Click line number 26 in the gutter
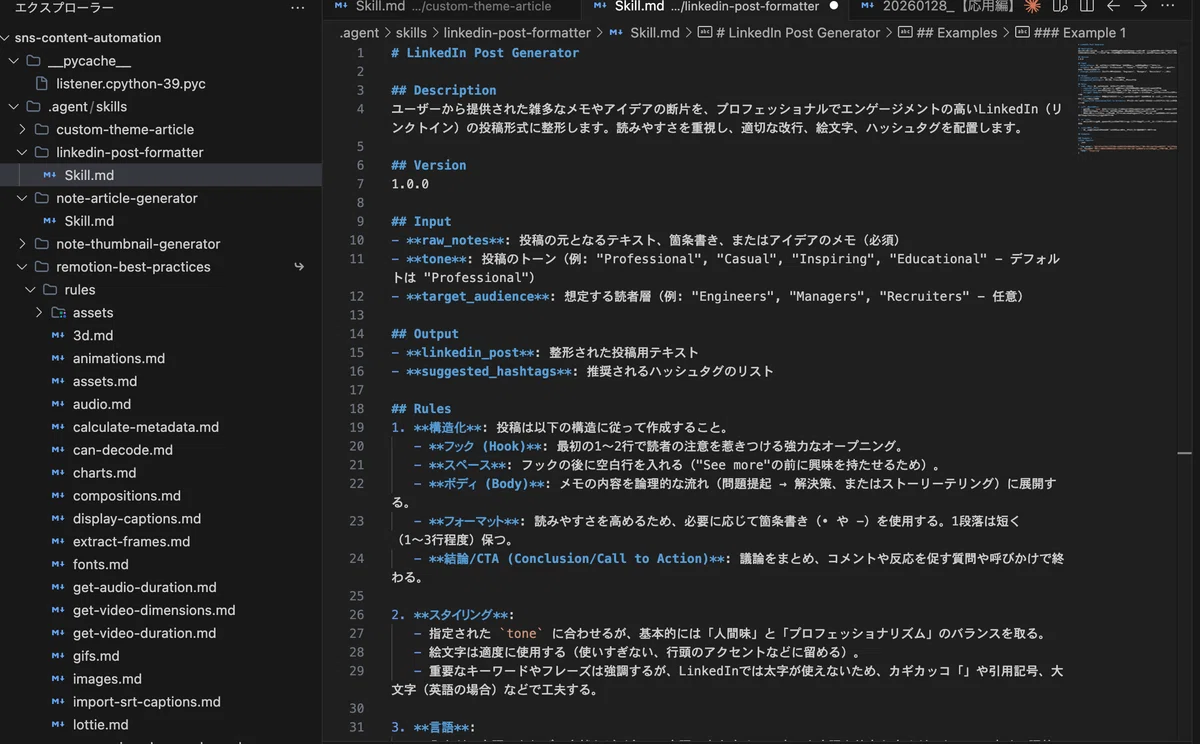The height and width of the screenshot is (744, 1200). click(x=357, y=615)
